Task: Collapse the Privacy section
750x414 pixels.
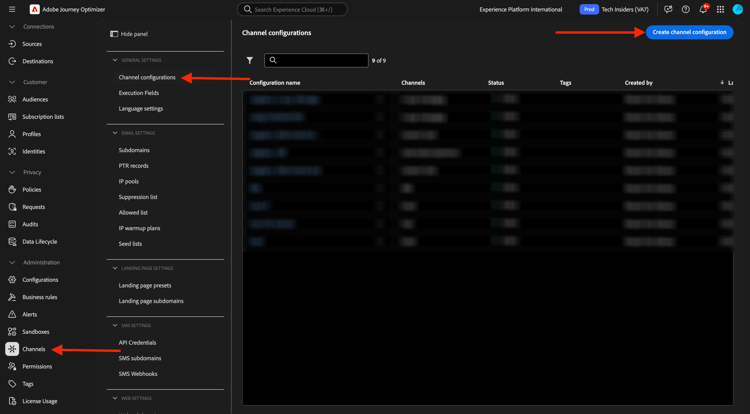Action: coord(12,172)
